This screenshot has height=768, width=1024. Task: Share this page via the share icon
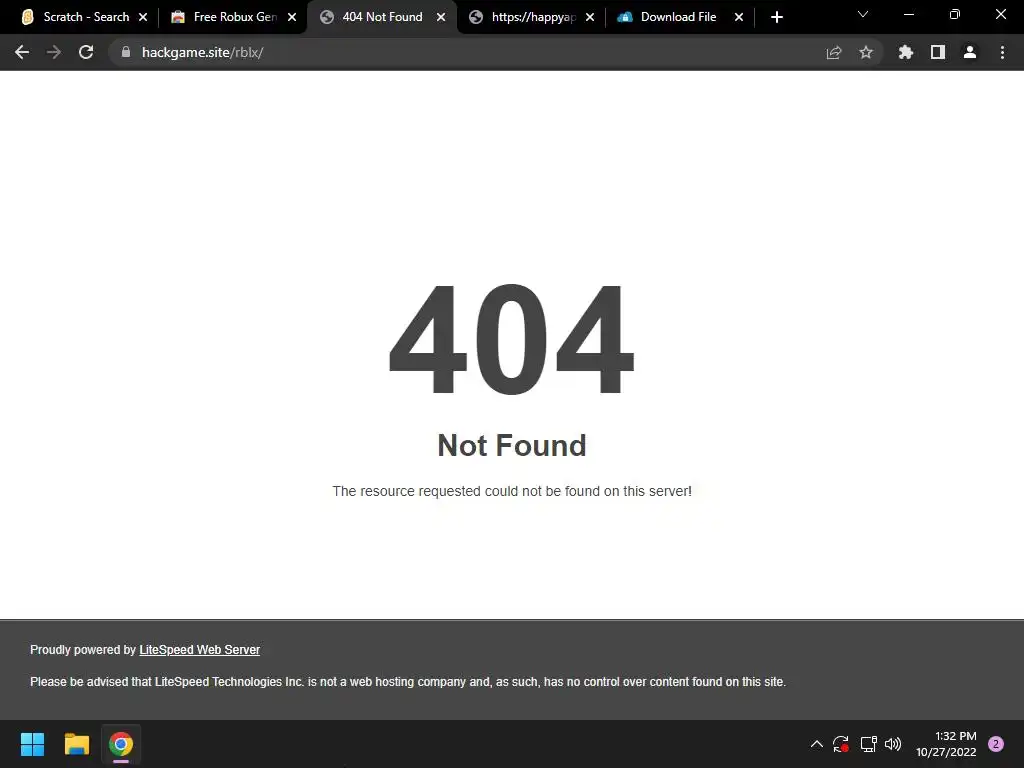833,52
